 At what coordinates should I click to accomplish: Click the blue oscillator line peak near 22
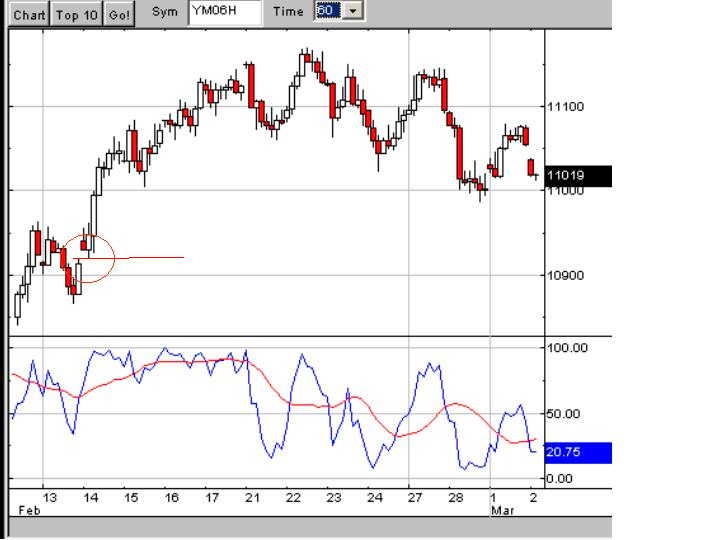[x=302, y=354]
